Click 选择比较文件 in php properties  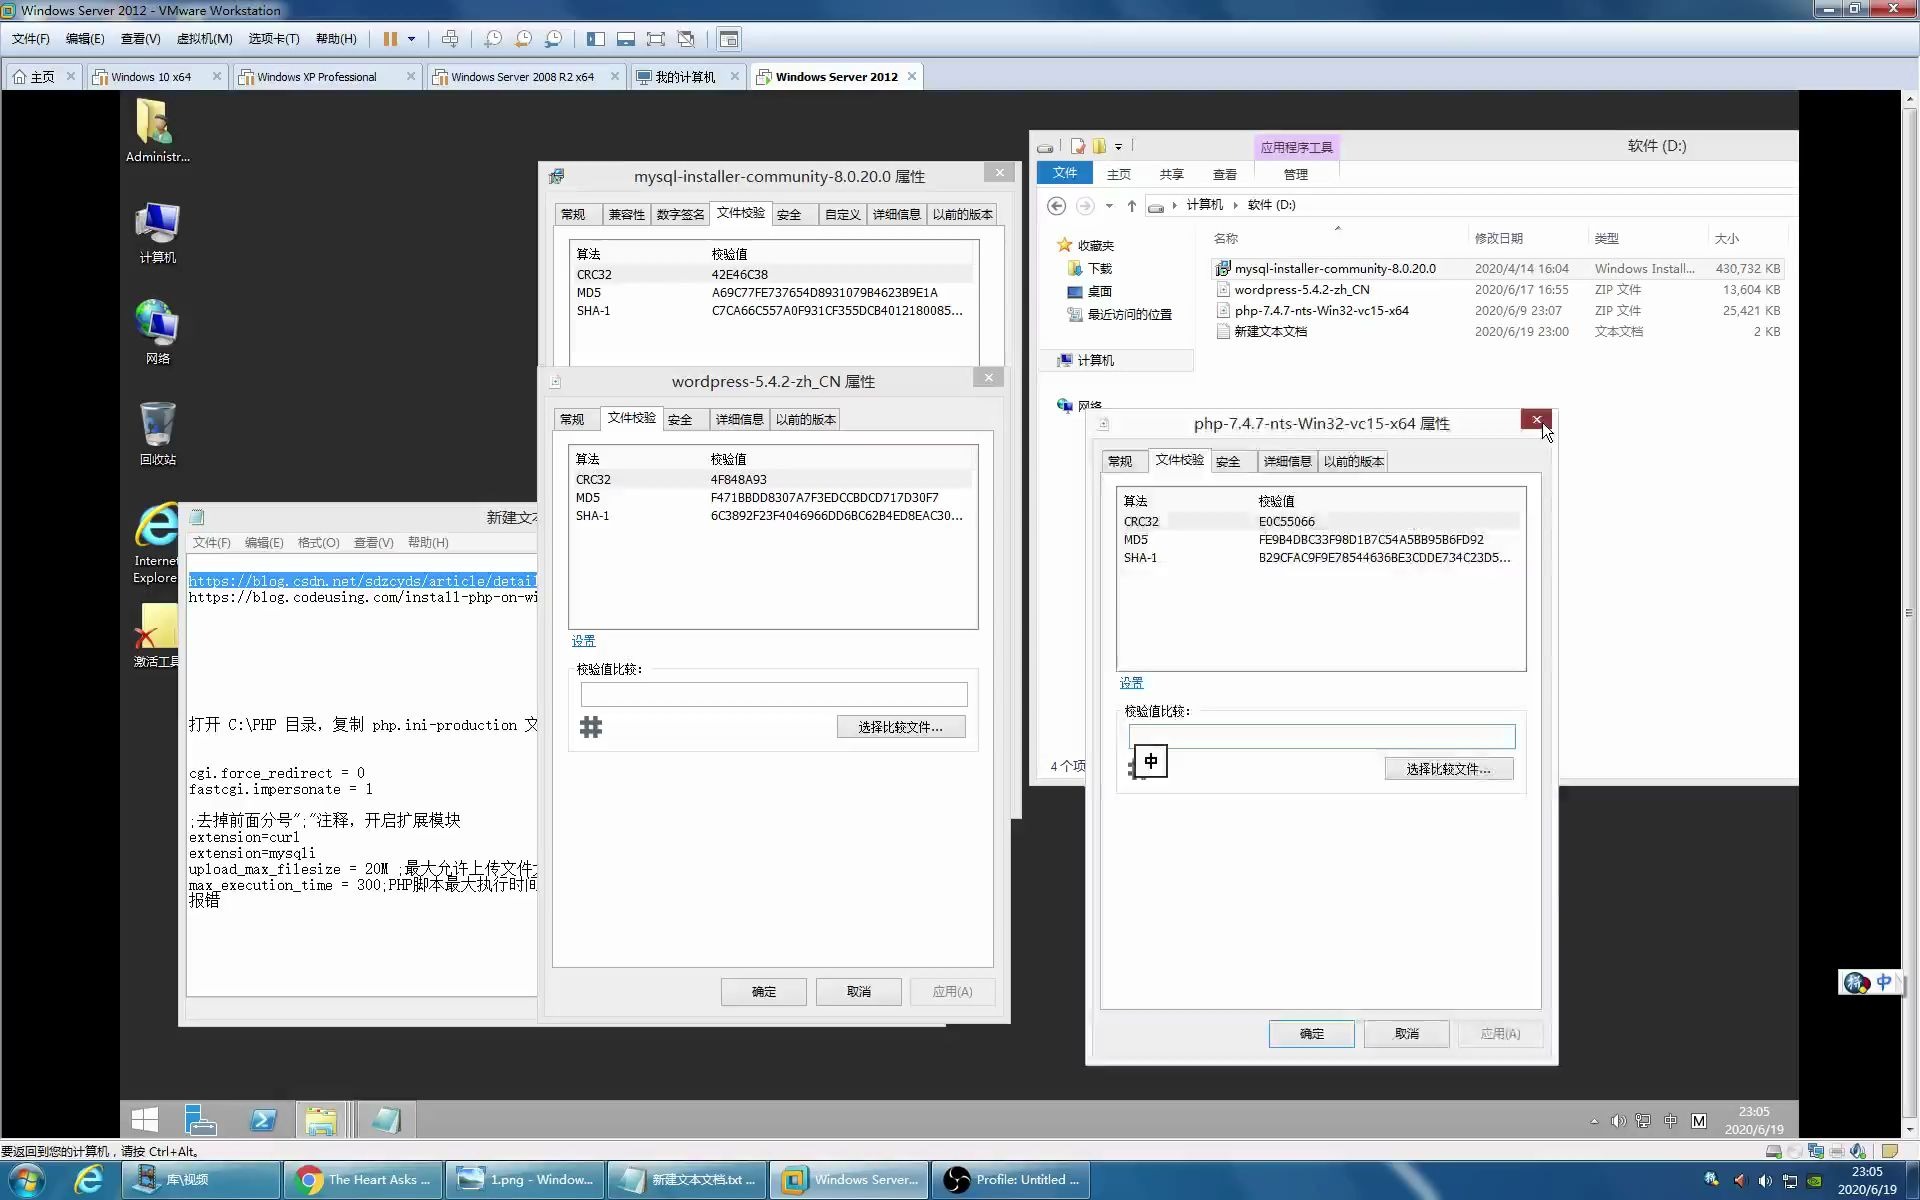(x=1448, y=769)
